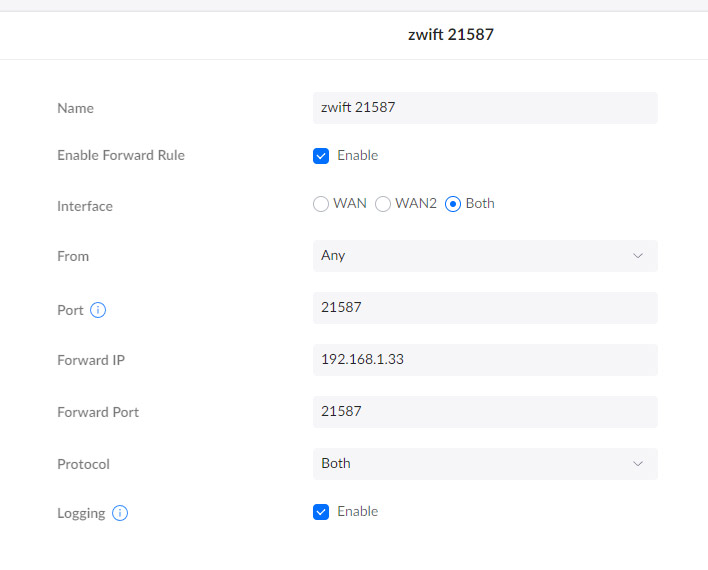
Task: Click the info icon next to Port
Action: 98,310
